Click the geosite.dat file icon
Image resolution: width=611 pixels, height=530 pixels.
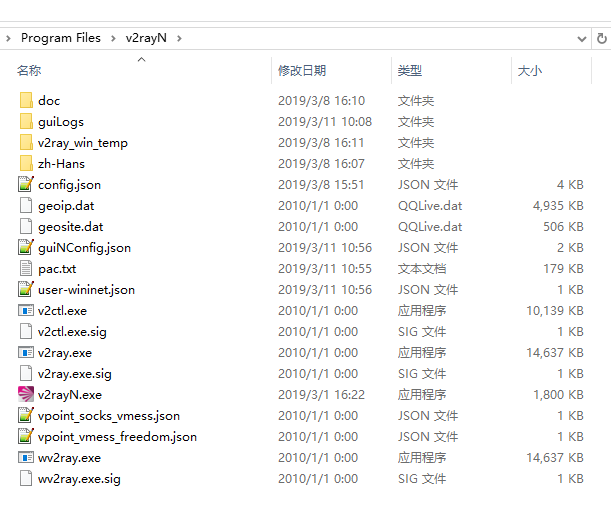26,226
